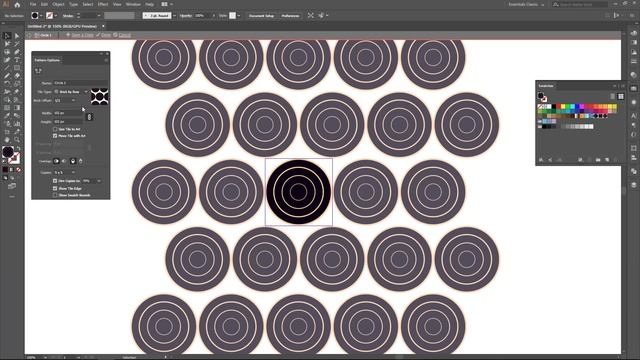Select the Paintbrush tool
The width and height of the screenshot is (640, 360).
[x=7, y=76]
